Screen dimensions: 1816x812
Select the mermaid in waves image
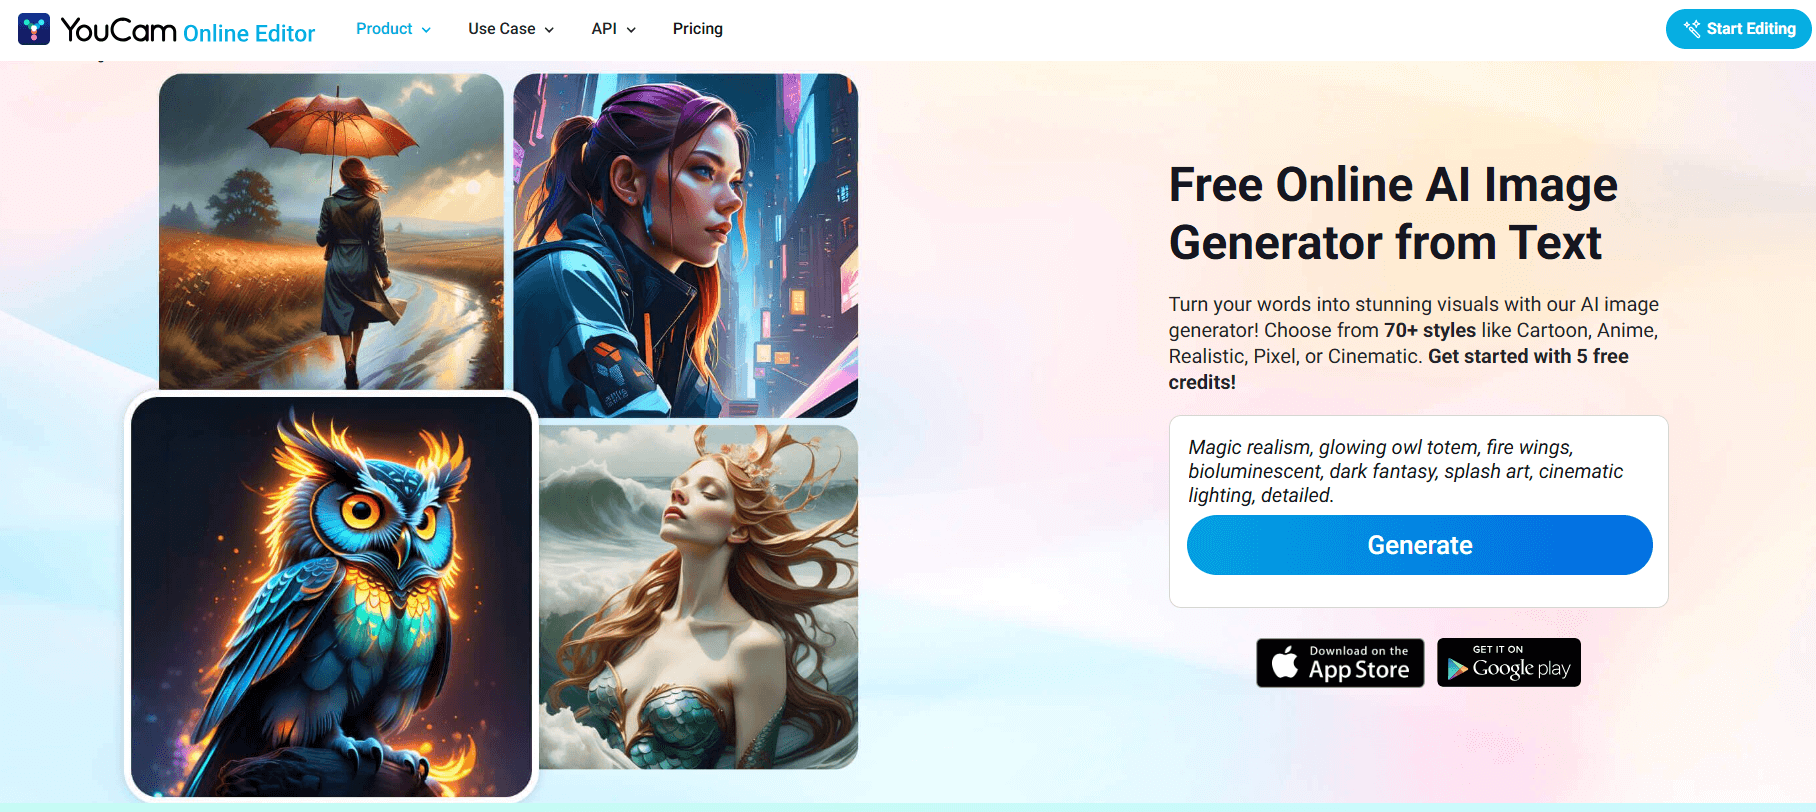[x=698, y=597]
